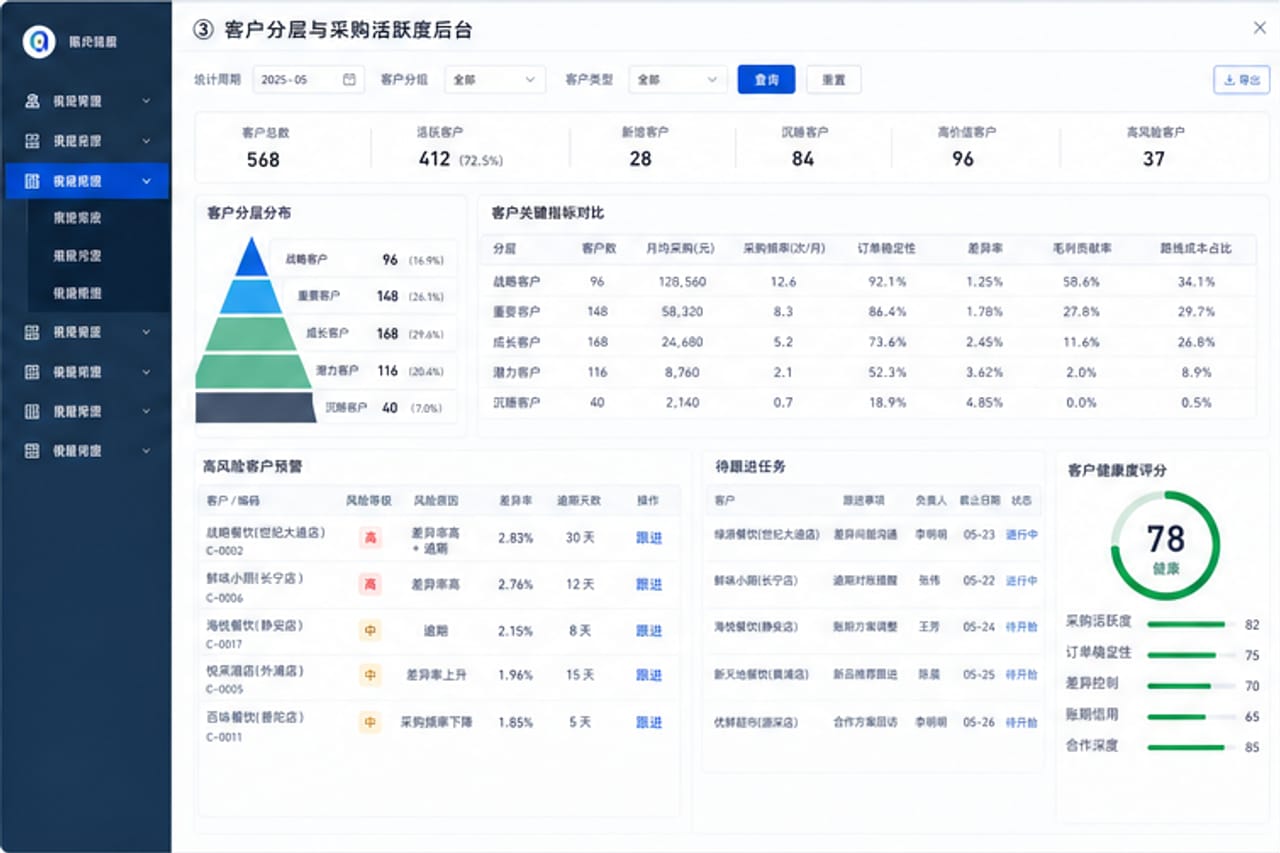The width and height of the screenshot is (1280, 853).
Task: Click the 采购活跃度 progress bar
Action: pos(1192,624)
